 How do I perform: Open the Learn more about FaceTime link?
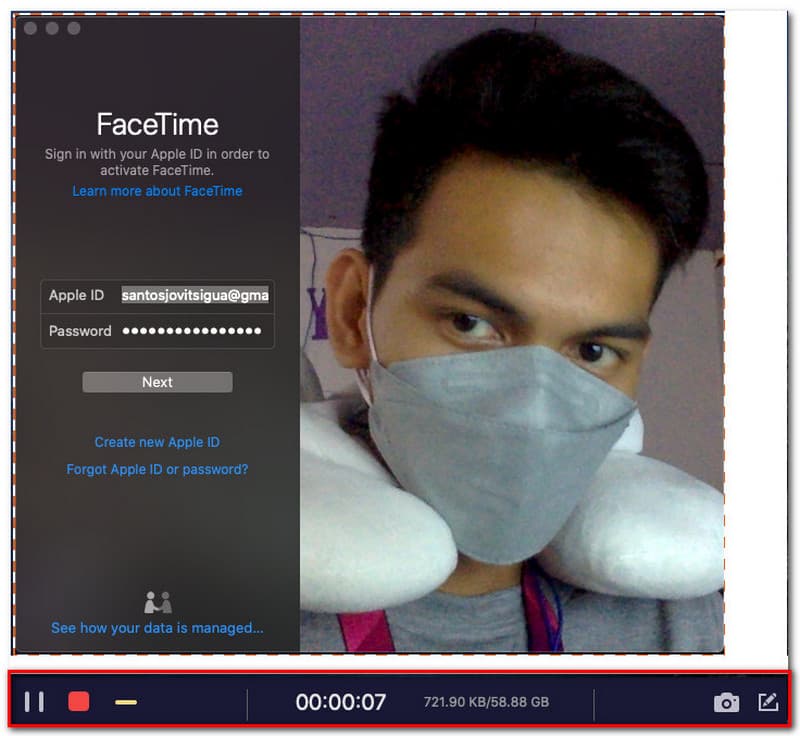click(x=157, y=191)
